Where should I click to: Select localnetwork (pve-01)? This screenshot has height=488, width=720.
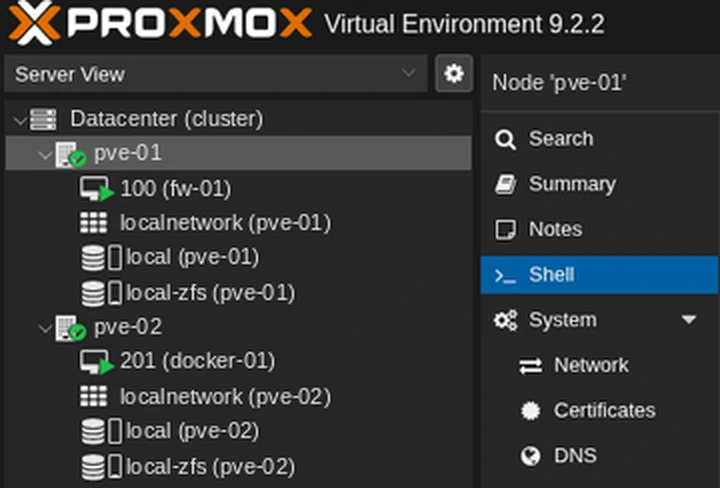coord(225,223)
